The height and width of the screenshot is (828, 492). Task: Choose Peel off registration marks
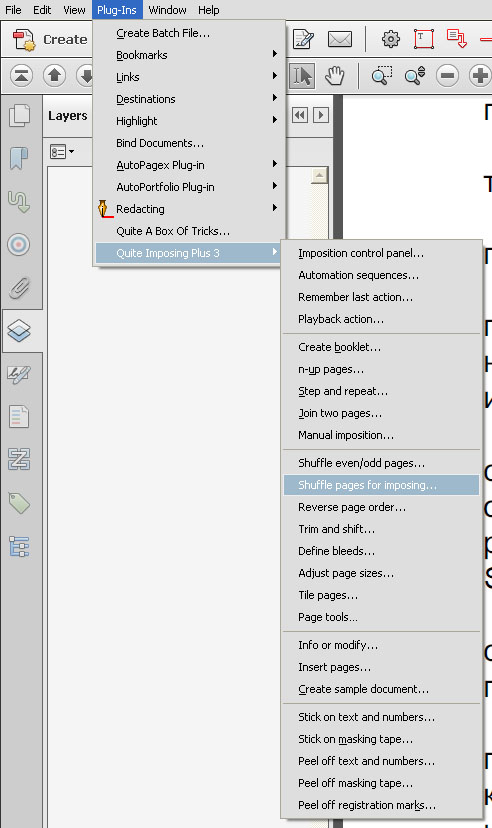tap(381, 805)
